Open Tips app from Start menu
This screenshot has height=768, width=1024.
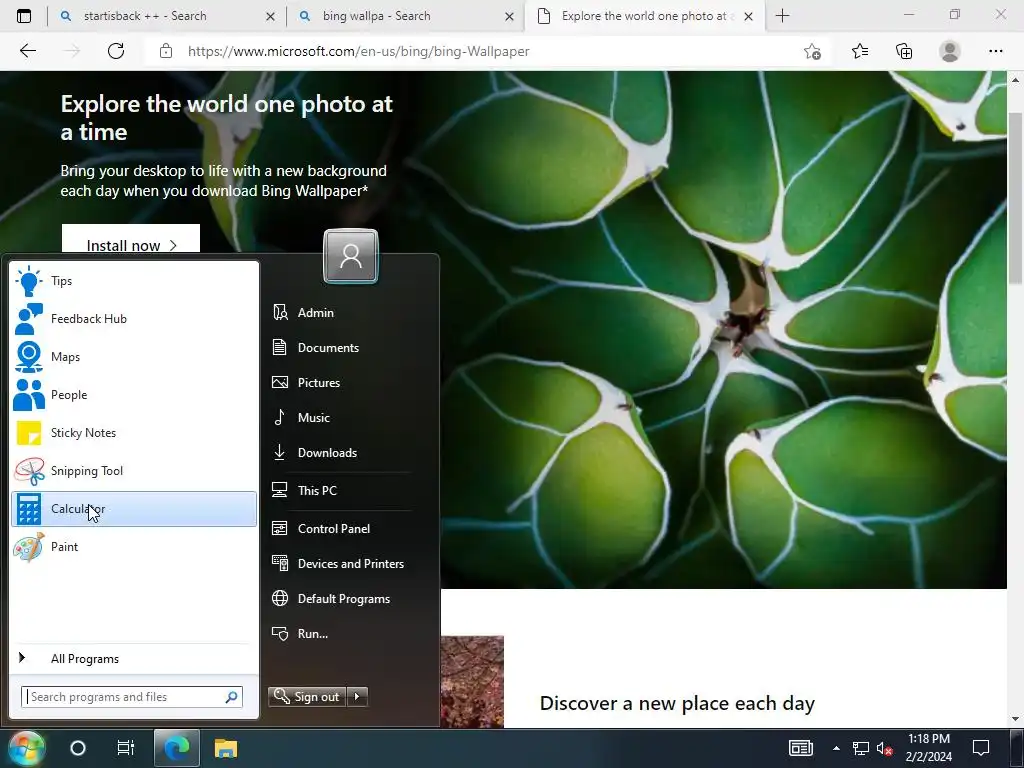pos(134,281)
